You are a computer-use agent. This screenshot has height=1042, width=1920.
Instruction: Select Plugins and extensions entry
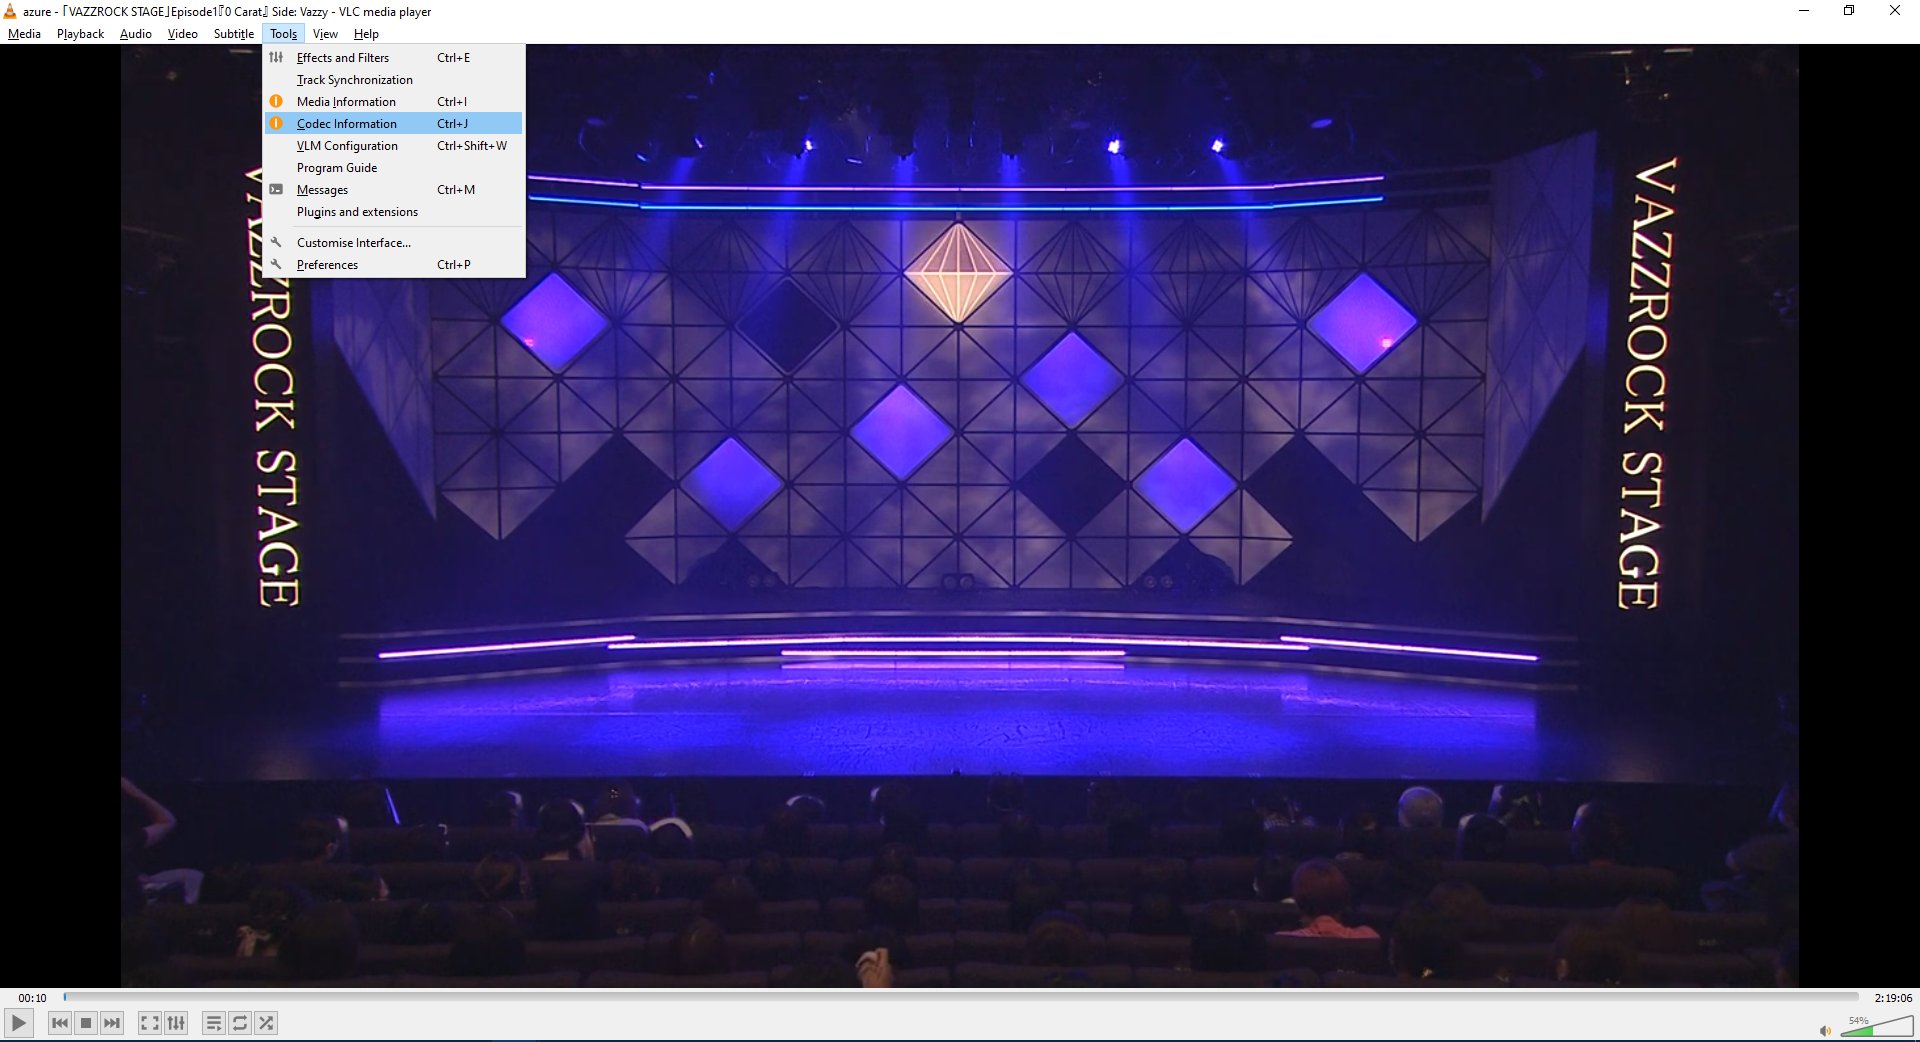click(x=393, y=212)
